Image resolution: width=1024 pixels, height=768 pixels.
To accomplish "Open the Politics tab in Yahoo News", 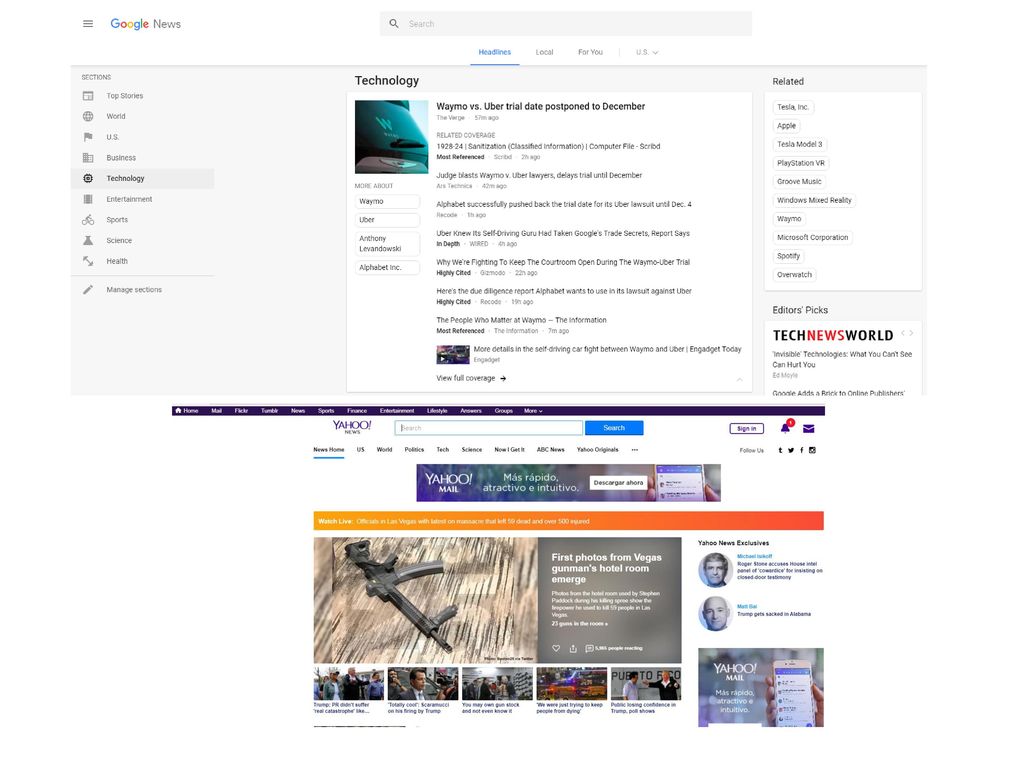I will tap(414, 449).
